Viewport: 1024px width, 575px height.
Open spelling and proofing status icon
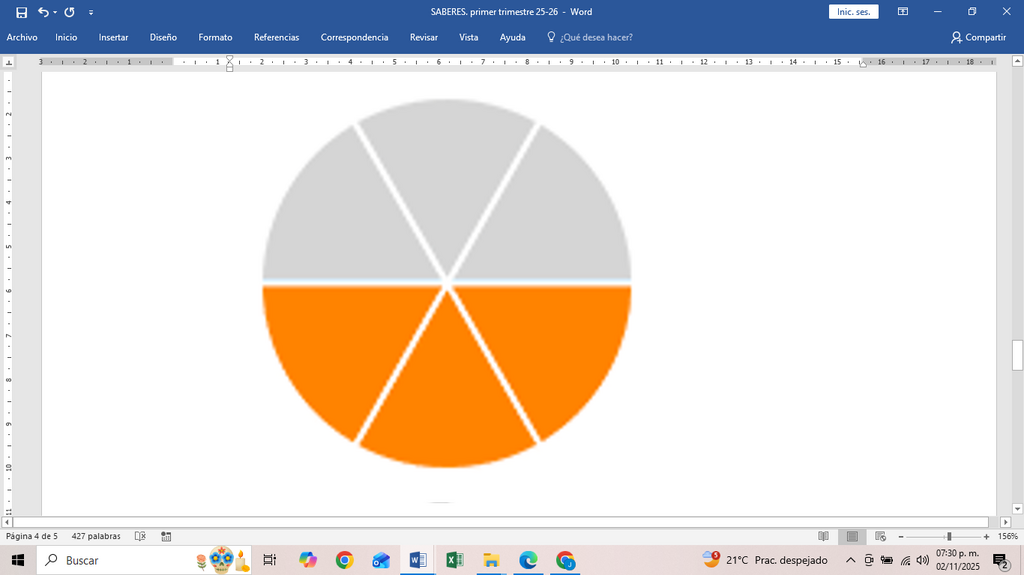pos(140,536)
